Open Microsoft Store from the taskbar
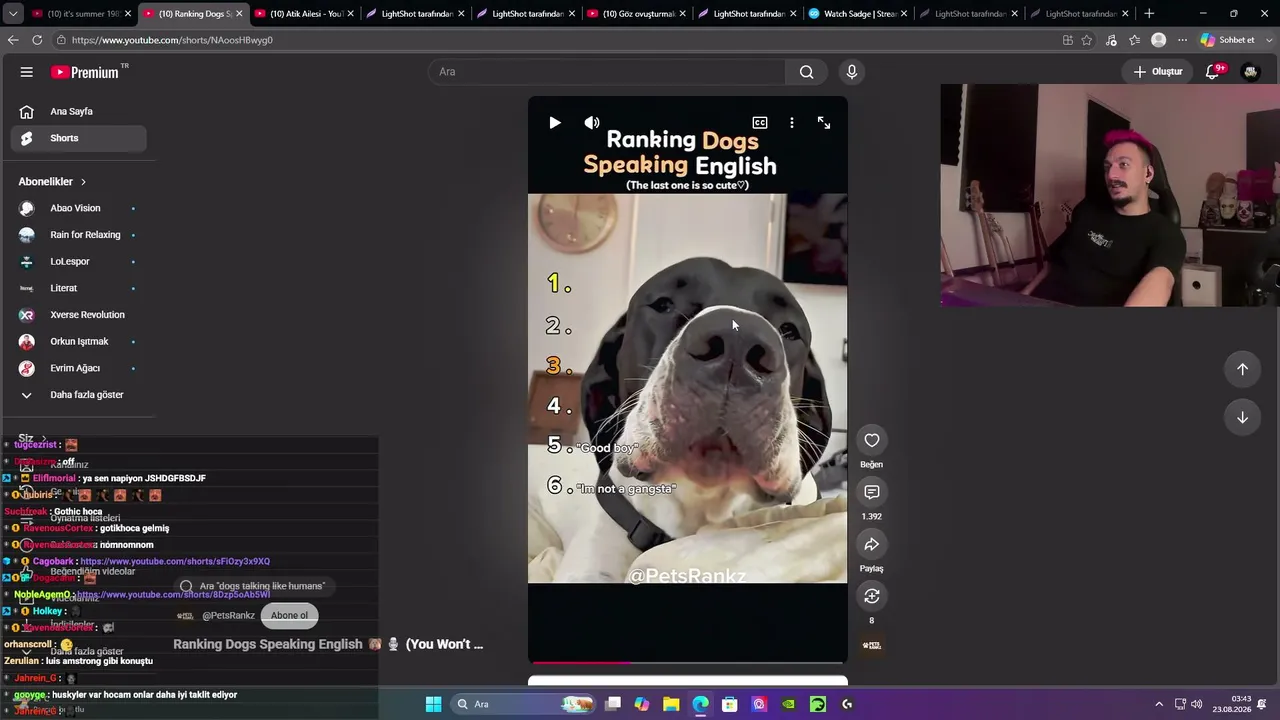This screenshot has width=1280, height=720. click(x=730, y=704)
